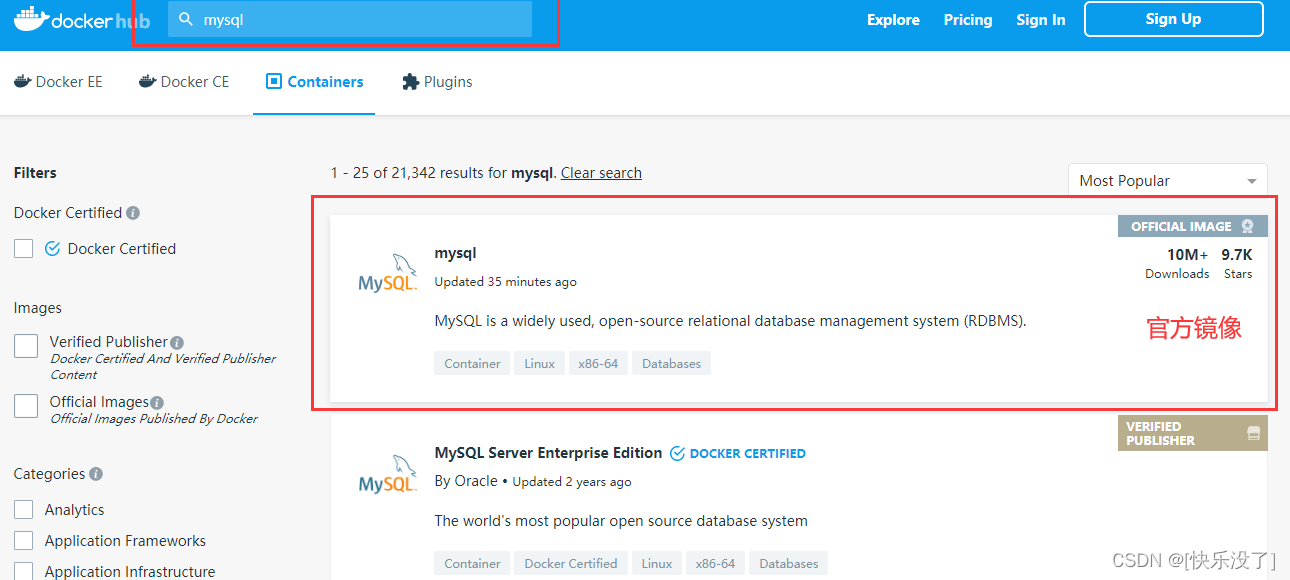Screen dimensions: 1290x580
Task: Click the 'By Oracle' publisher text
Action: coord(466,481)
